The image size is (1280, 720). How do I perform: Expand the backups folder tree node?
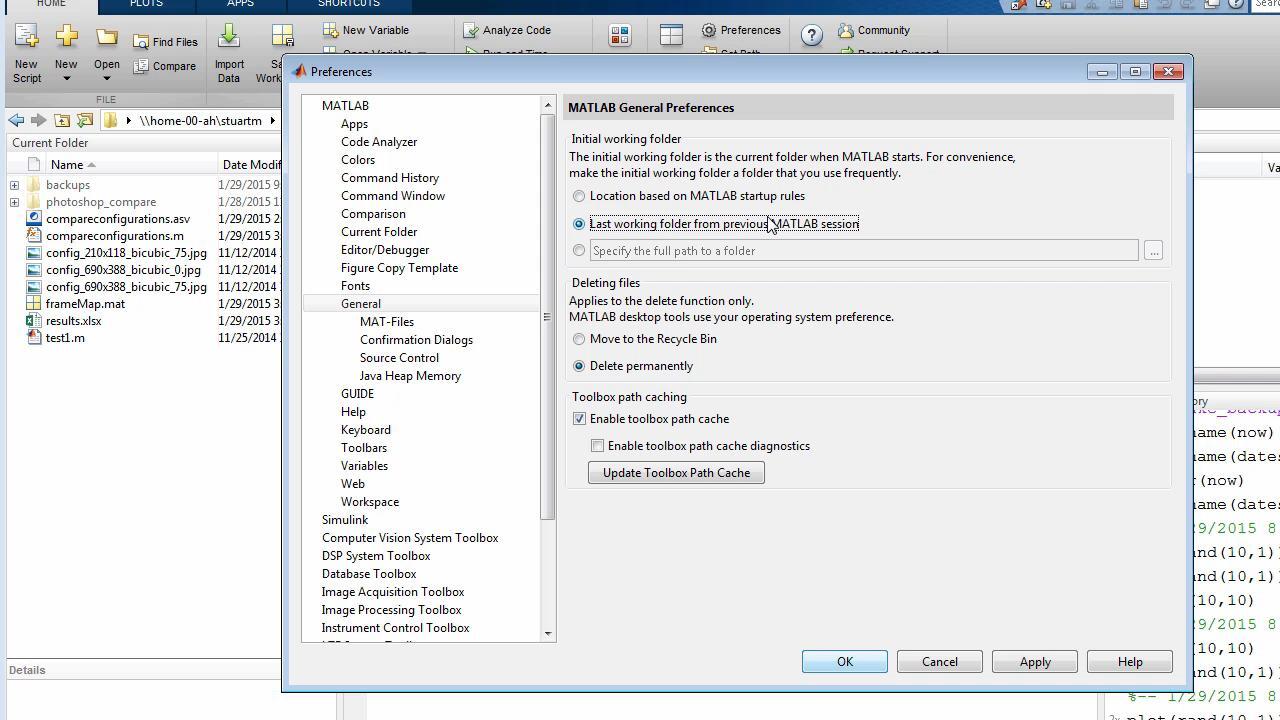[x=14, y=185]
